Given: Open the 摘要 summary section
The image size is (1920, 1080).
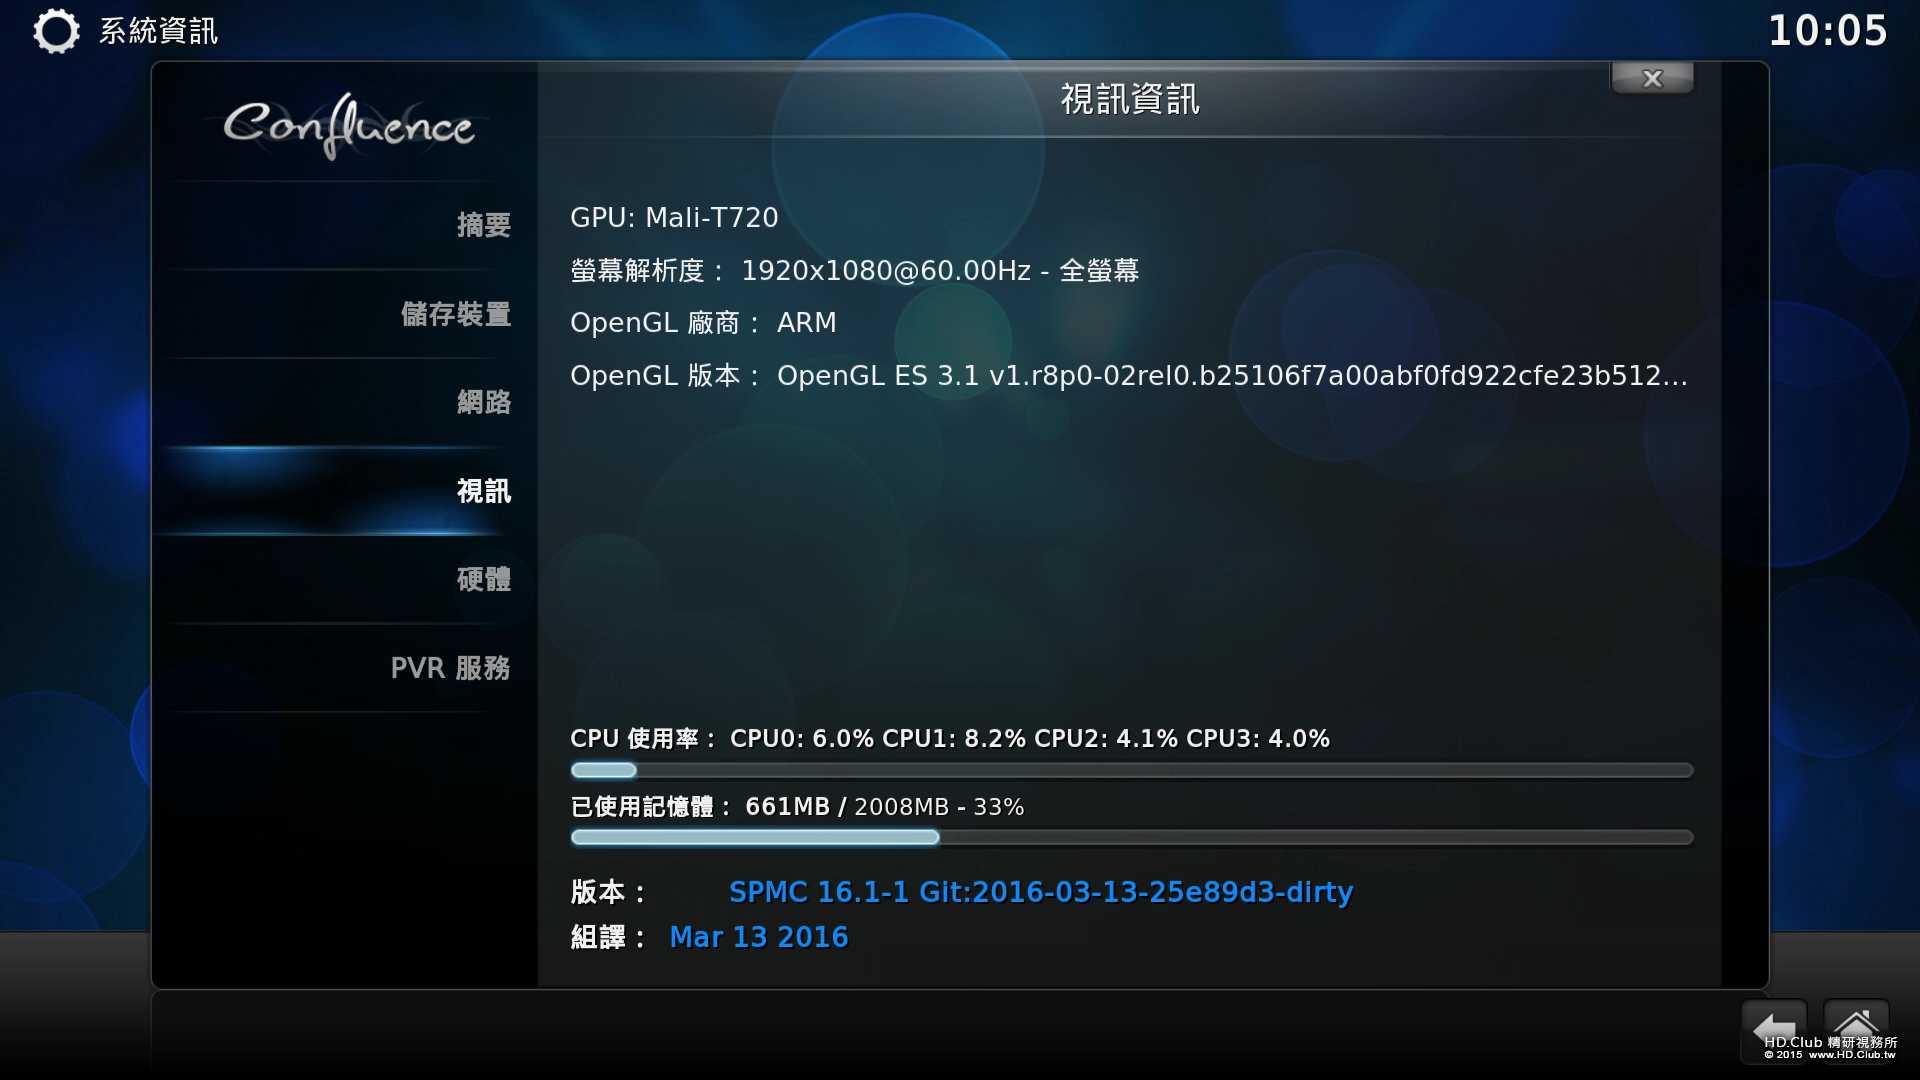Looking at the screenshot, I should click(x=483, y=225).
